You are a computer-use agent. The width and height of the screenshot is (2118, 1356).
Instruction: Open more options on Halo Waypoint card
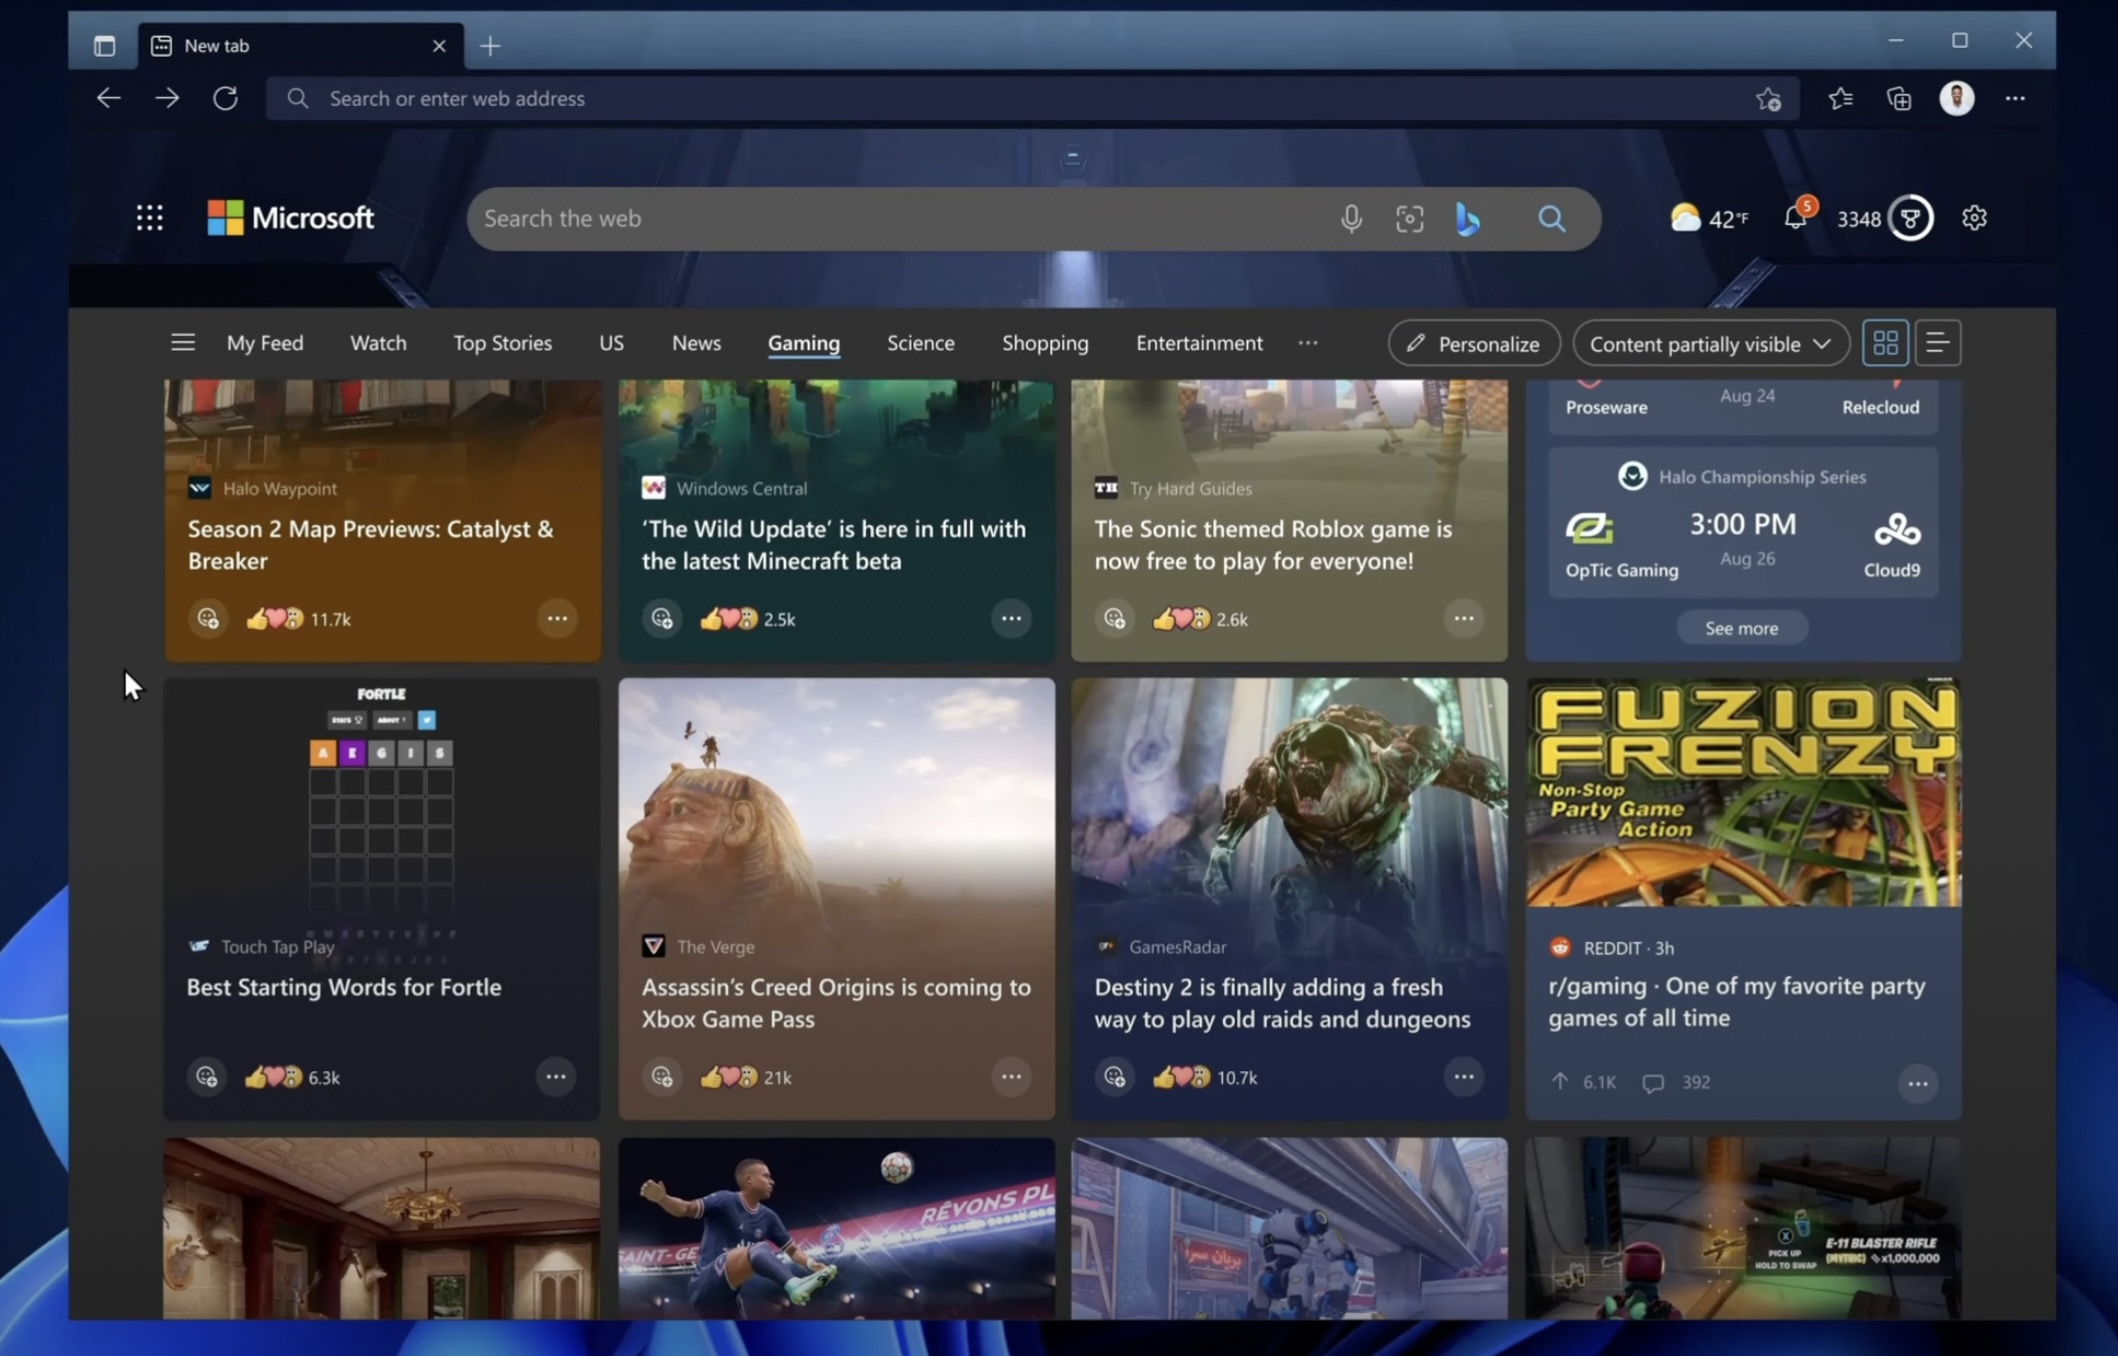click(x=557, y=618)
